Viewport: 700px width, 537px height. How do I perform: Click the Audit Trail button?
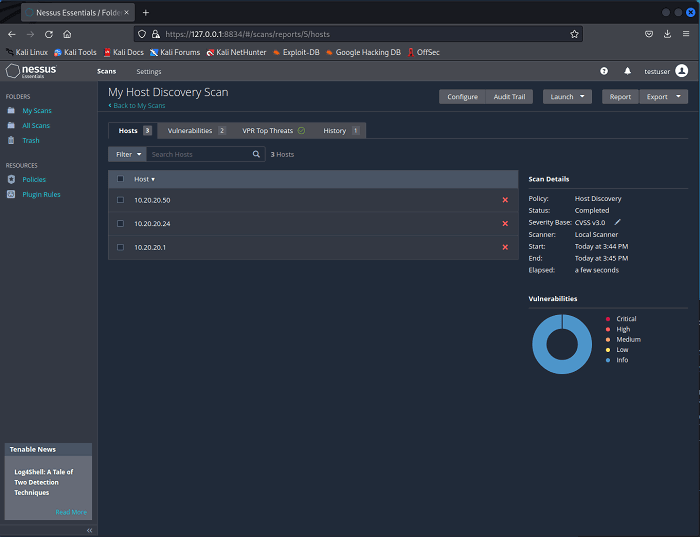(x=512, y=97)
